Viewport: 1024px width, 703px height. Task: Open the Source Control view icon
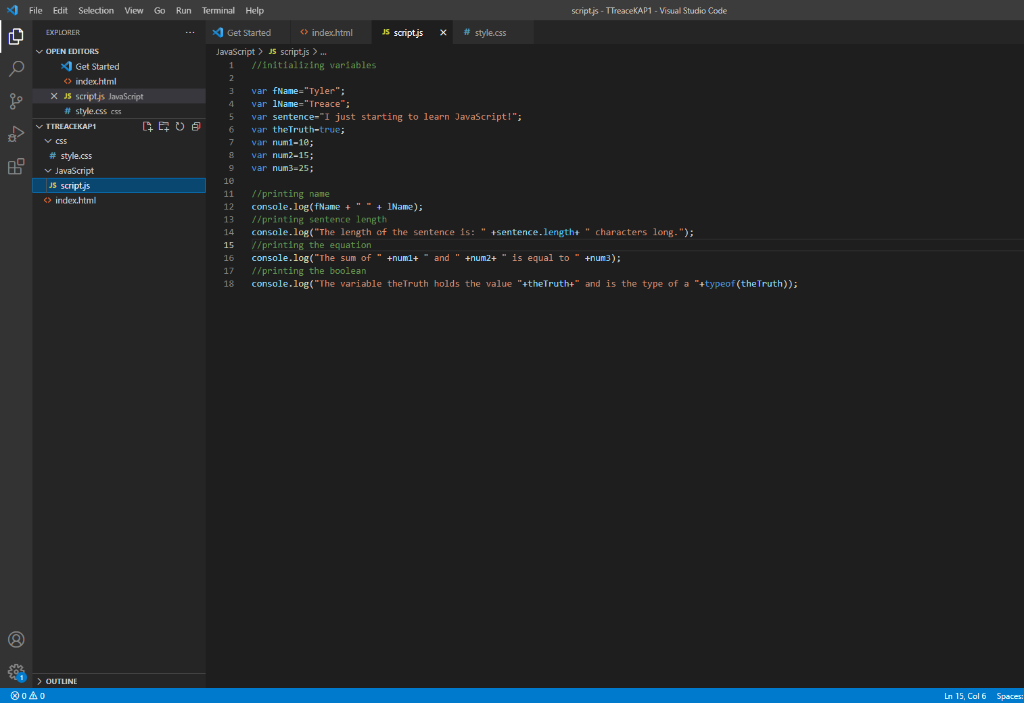tap(16, 101)
